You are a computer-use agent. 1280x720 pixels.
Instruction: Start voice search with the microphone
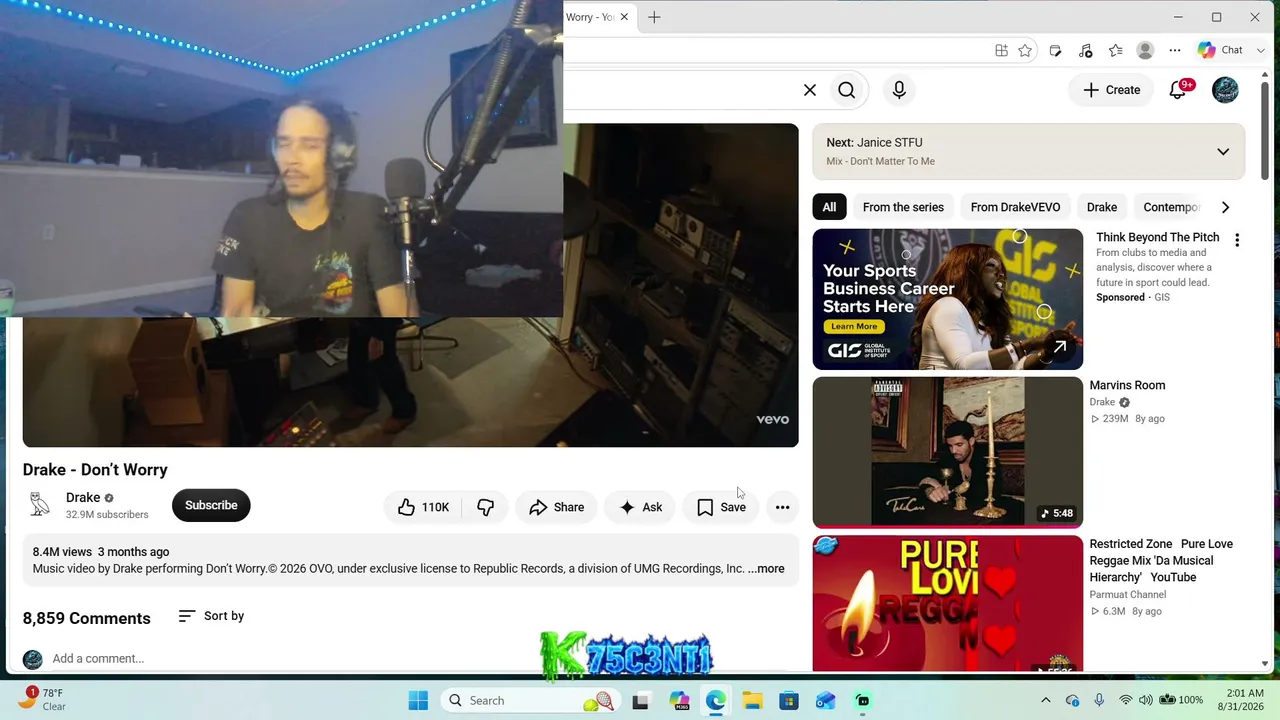899,90
